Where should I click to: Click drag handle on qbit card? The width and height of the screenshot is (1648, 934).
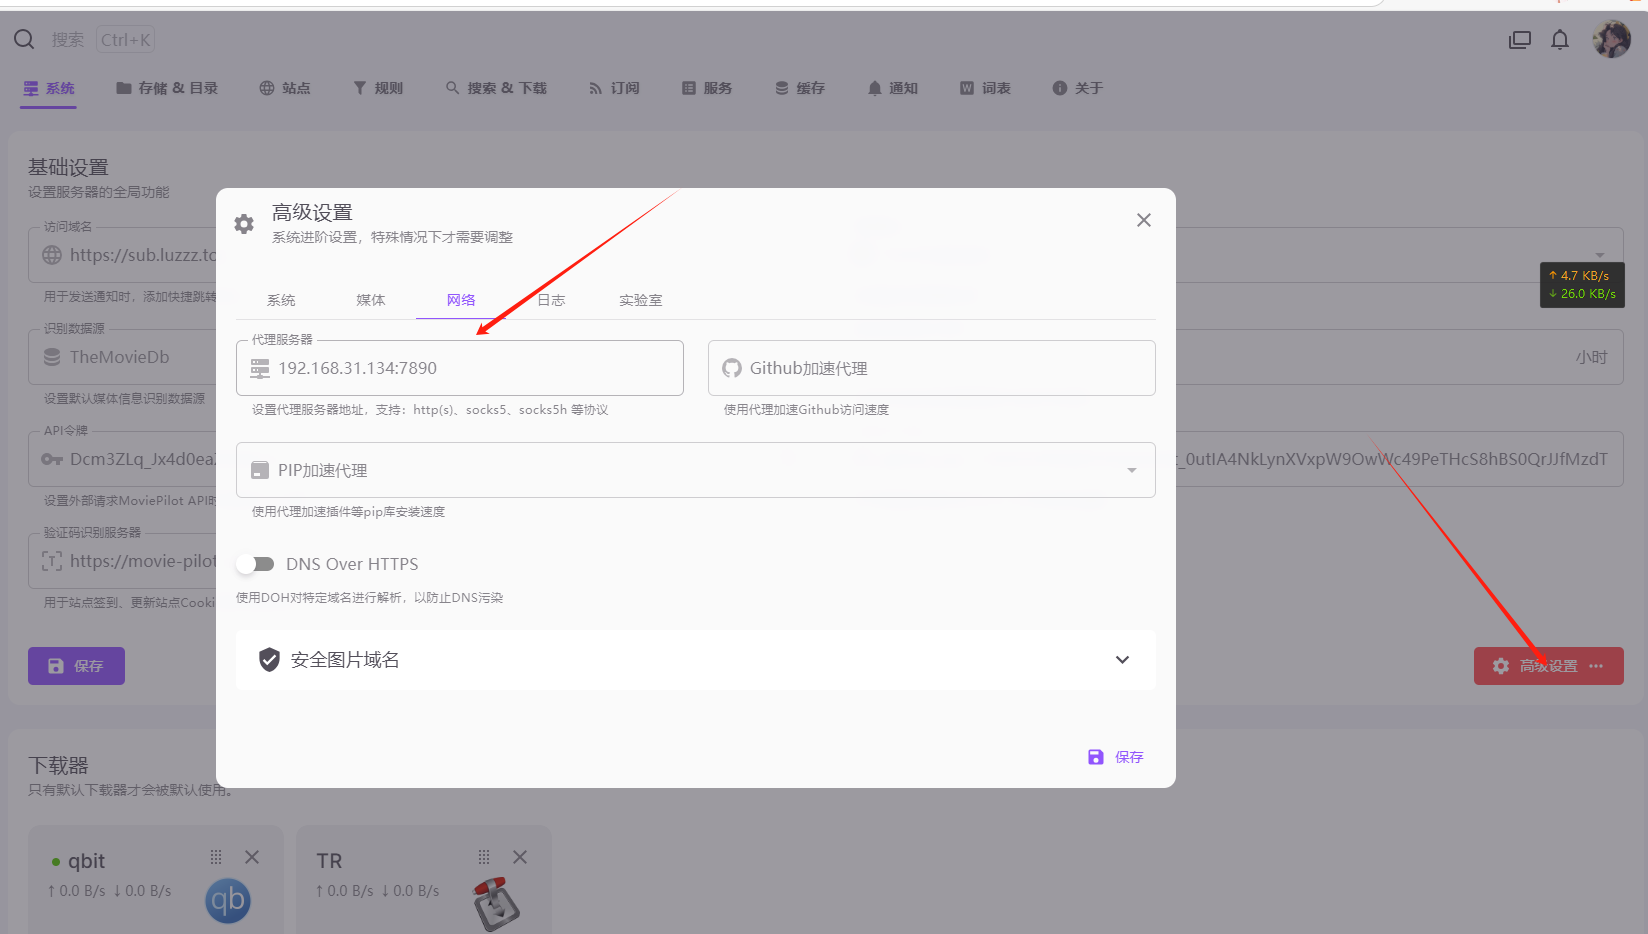tap(216, 857)
